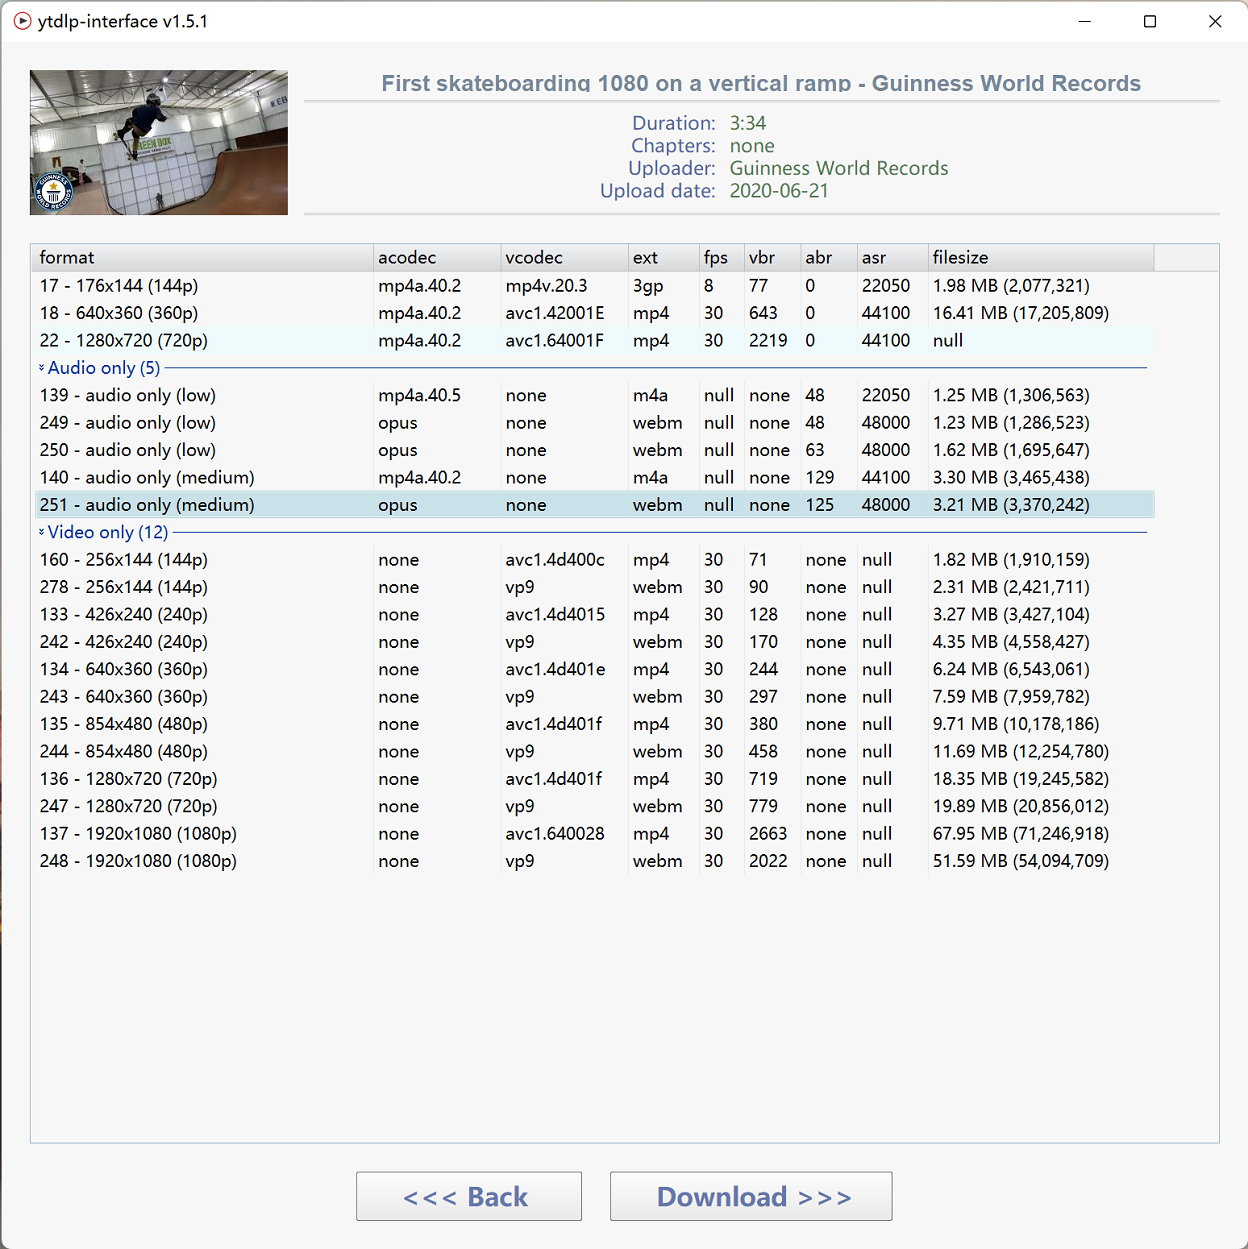Sort by the fps column header
Viewport: 1248px width, 1249px height.
coord(721,257)
